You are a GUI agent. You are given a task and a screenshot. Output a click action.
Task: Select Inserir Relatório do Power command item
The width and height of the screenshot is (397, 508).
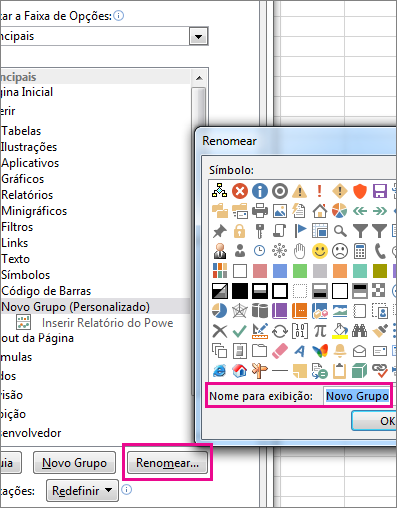pyautogui.click(x=95, y=323)
